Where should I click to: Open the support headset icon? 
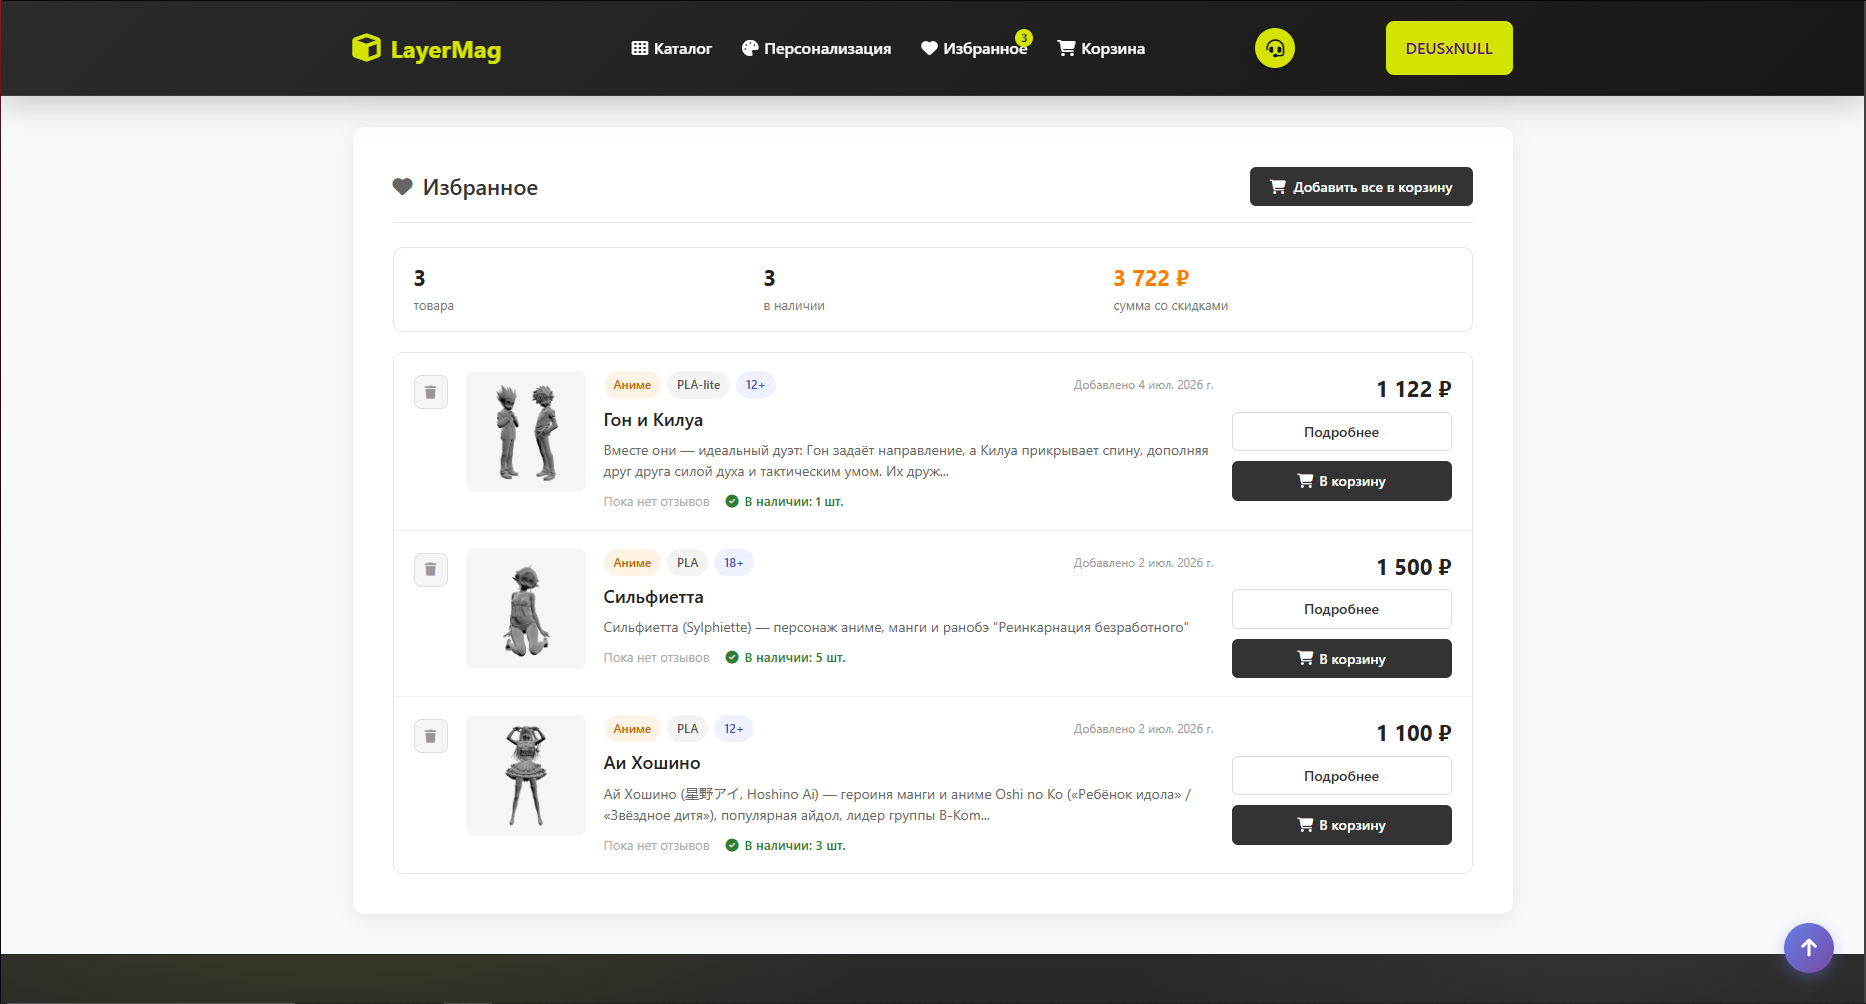pyautogui.click(x=1275, y=48)
